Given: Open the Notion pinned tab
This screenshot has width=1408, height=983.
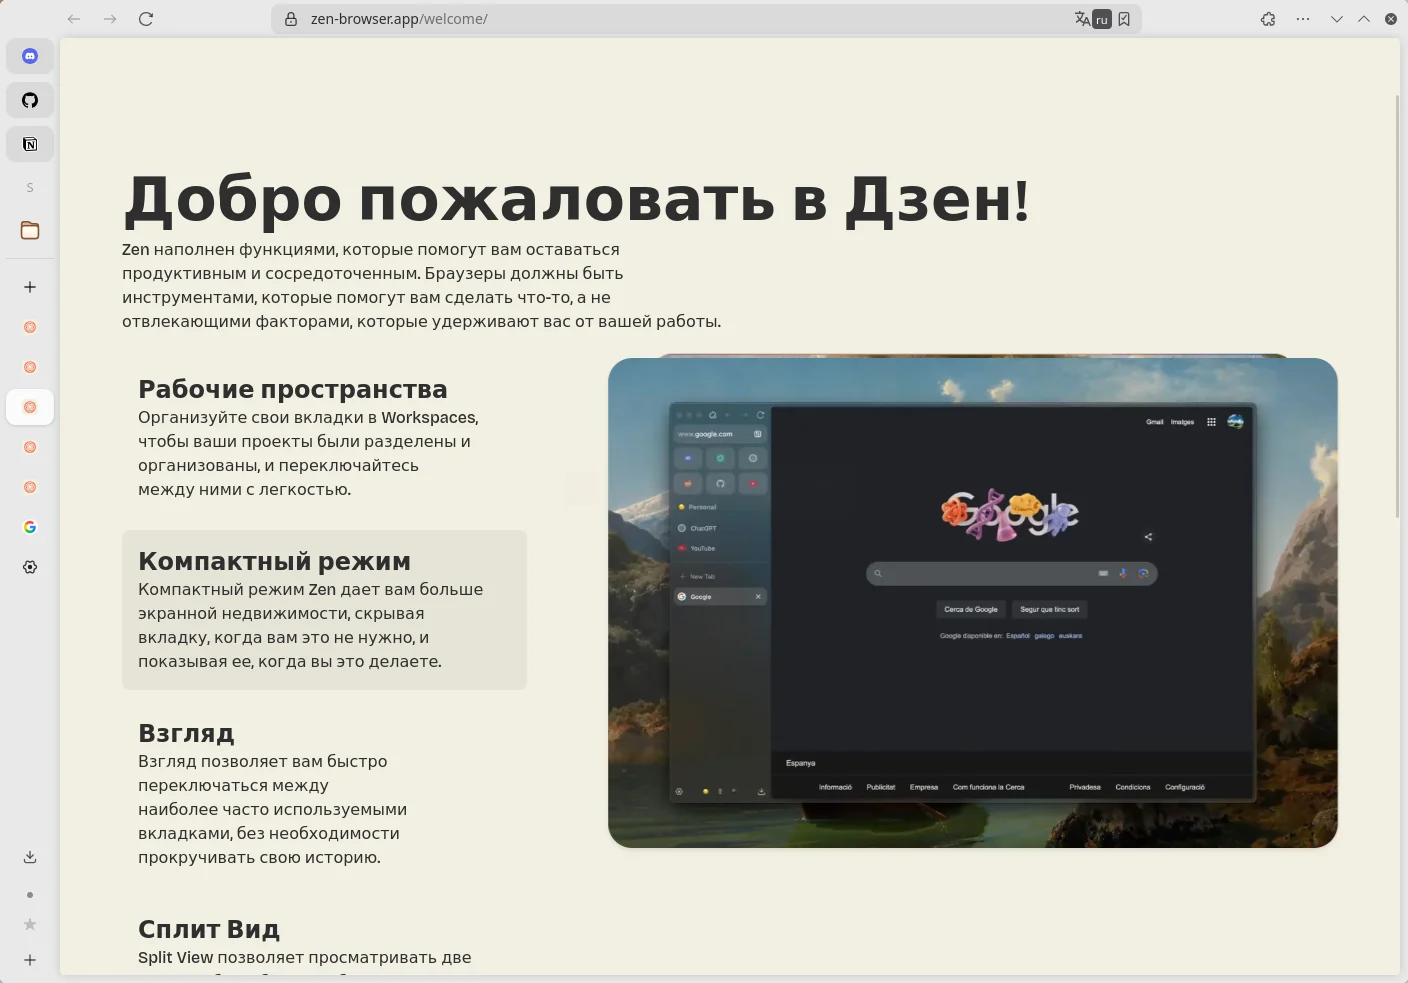Looking at the screenshot, I should (x=30, y=144).
